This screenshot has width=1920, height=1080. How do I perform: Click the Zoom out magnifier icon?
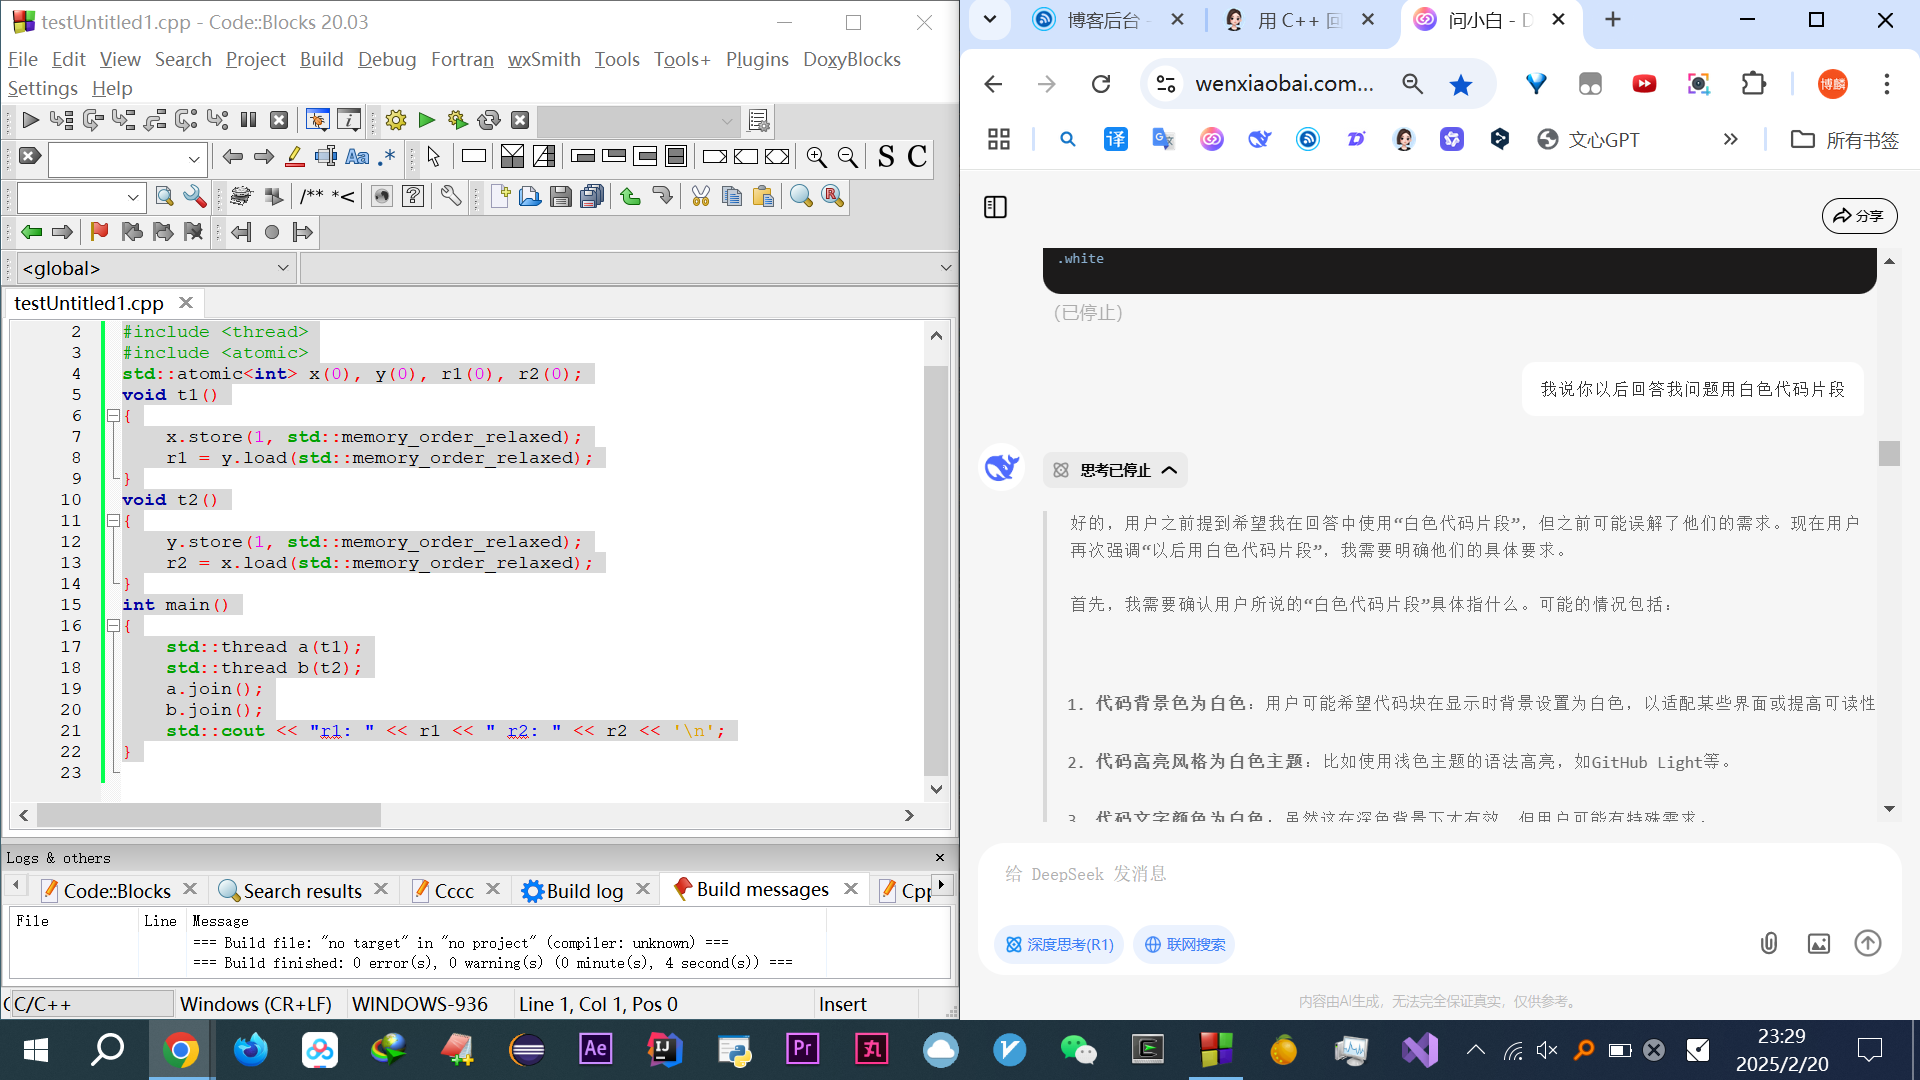(848, 156)
